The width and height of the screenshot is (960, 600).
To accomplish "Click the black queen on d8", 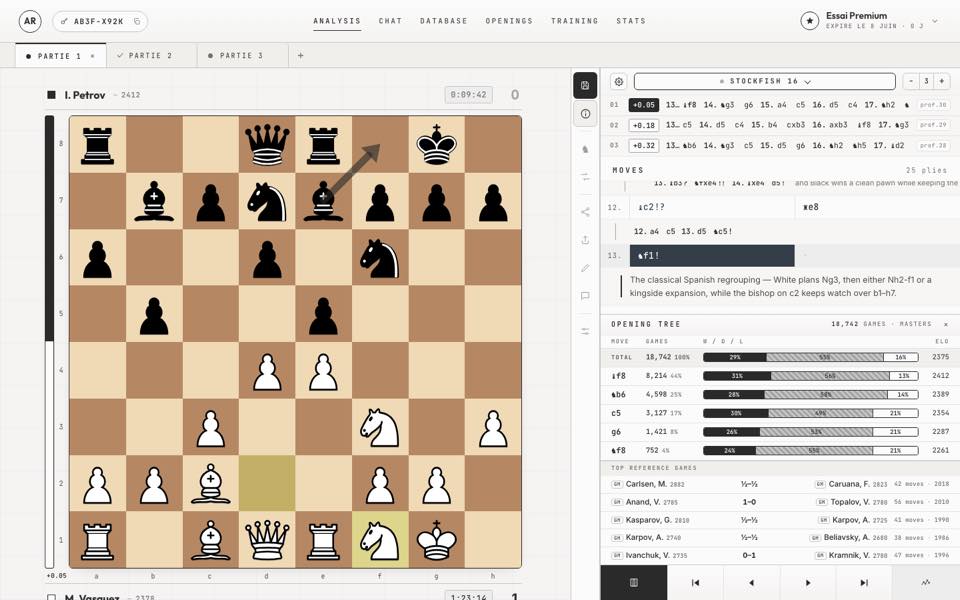I will [267, 144].
